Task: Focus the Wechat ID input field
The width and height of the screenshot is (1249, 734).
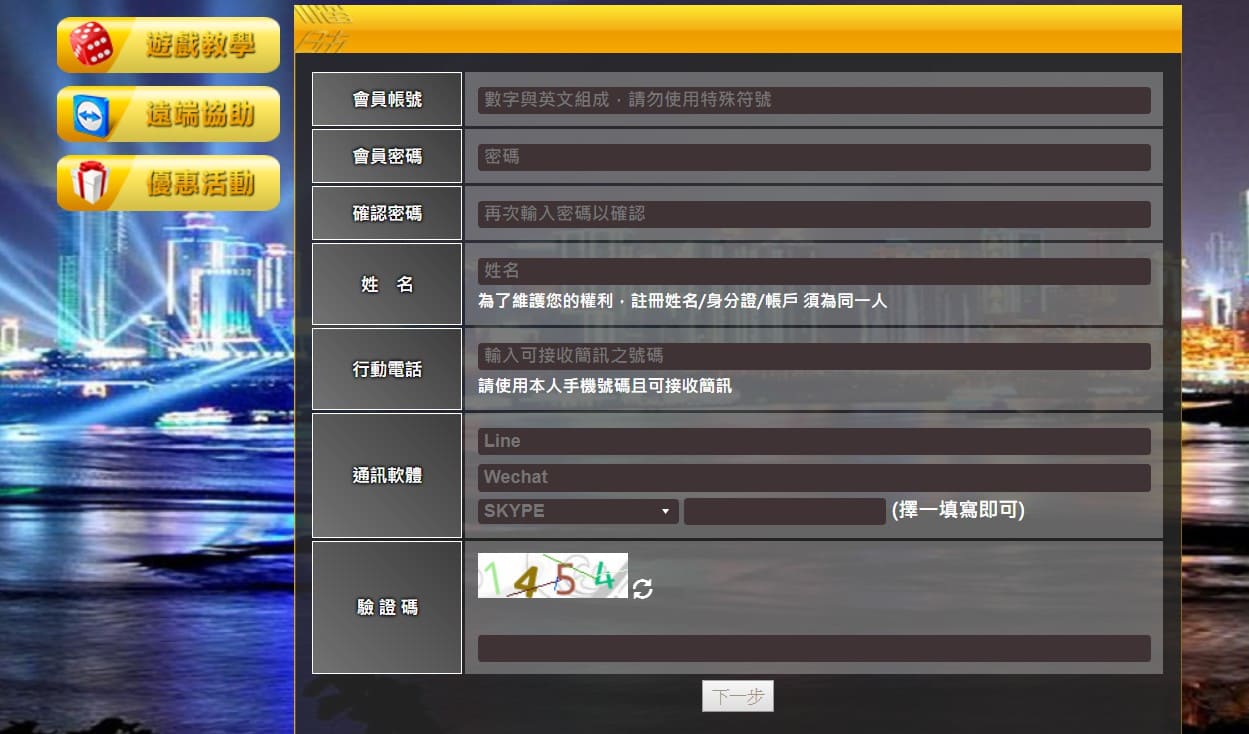Action: point(814,477)
